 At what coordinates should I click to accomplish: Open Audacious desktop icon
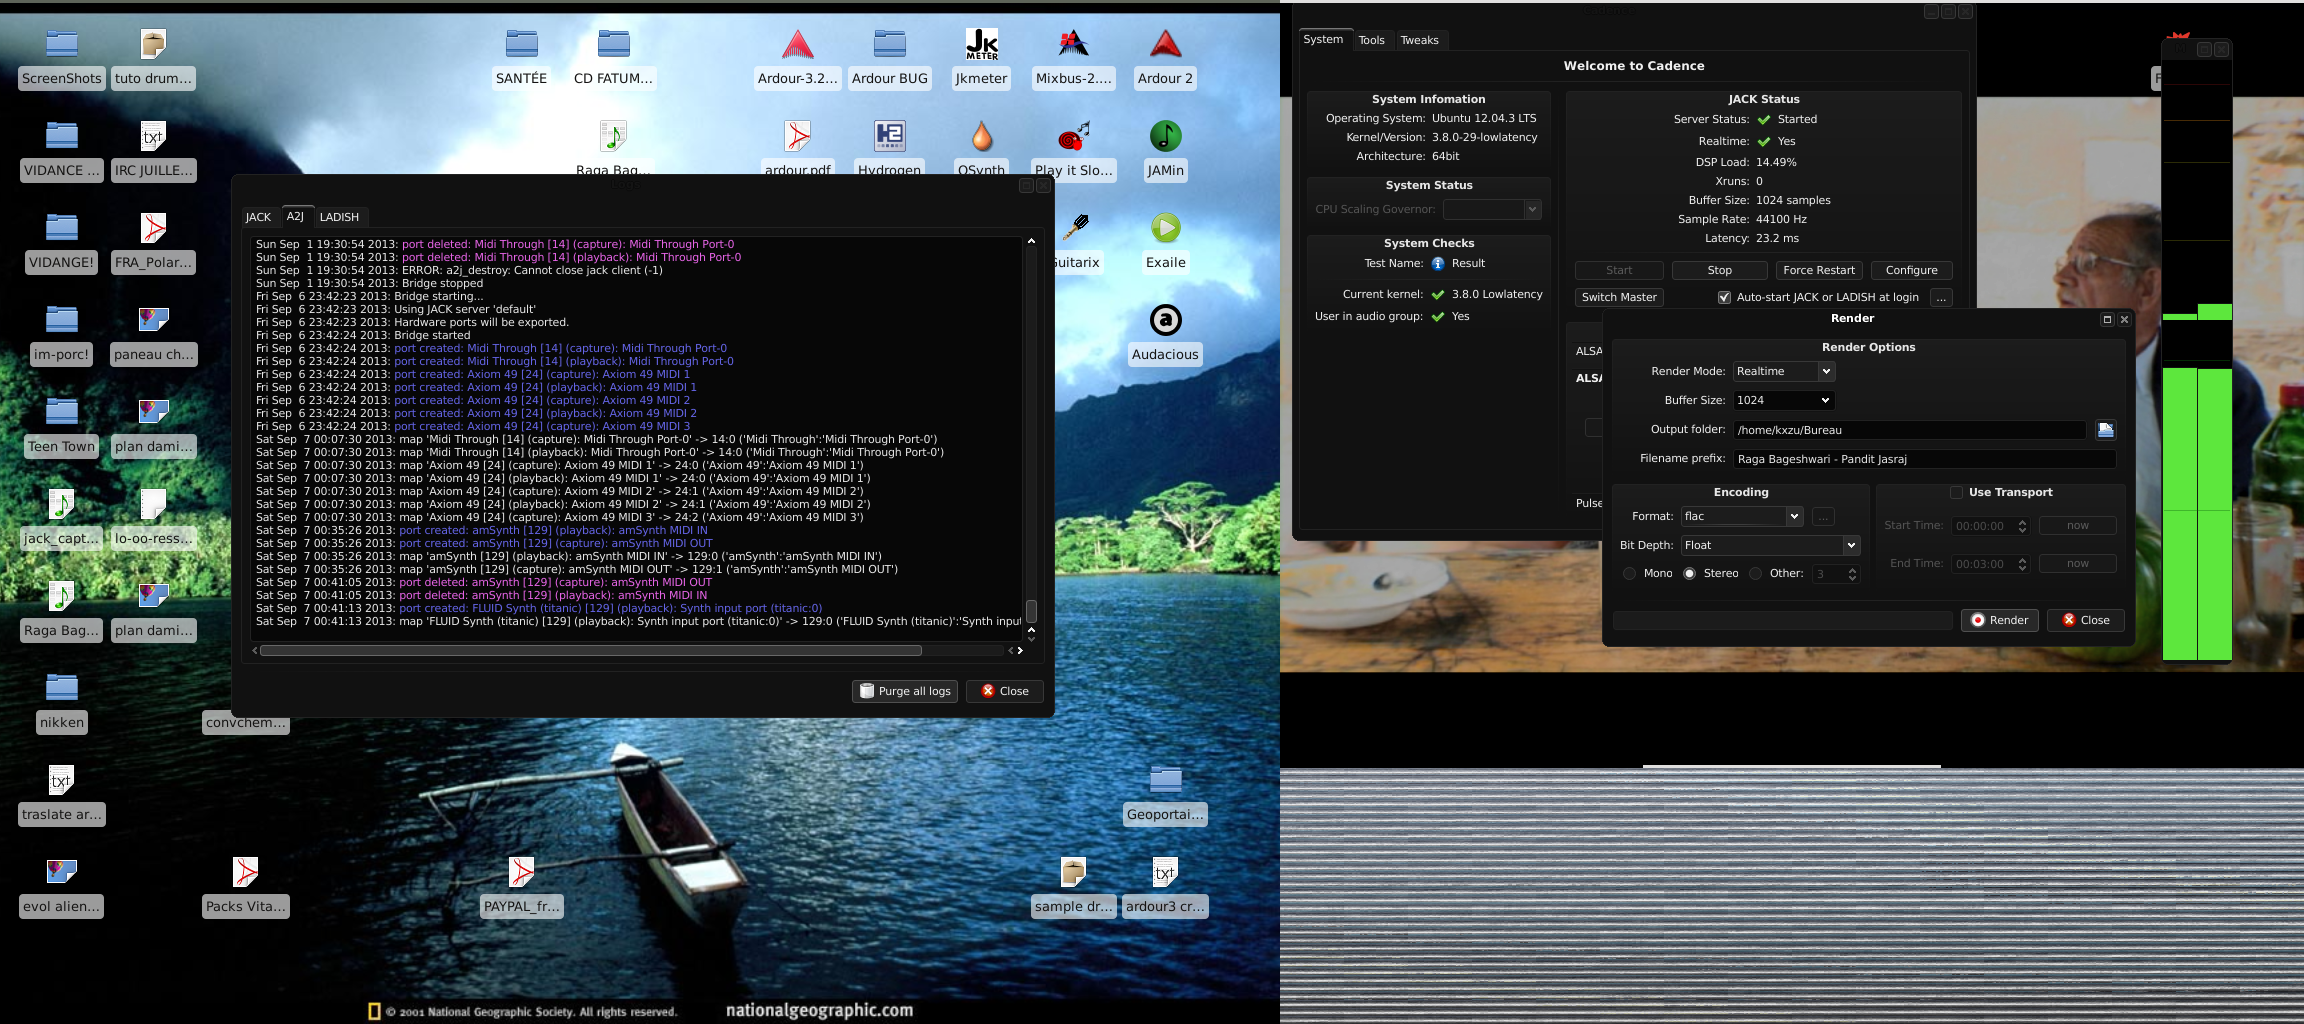[x=1165, y=321]
